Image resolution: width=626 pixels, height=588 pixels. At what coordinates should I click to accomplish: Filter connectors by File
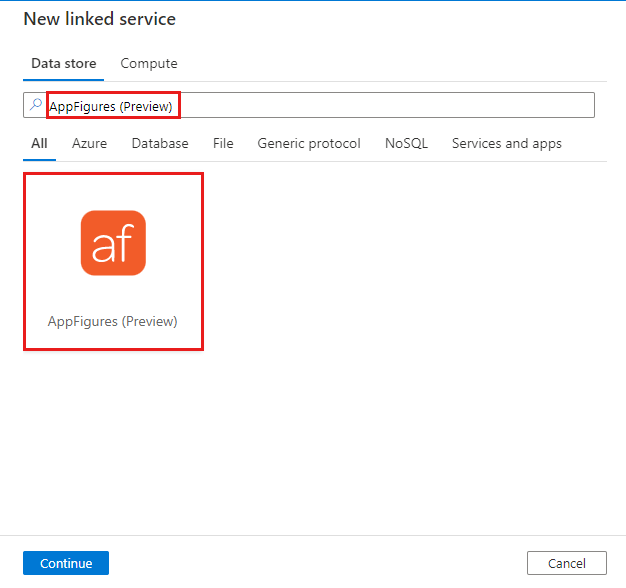(223, 143)
